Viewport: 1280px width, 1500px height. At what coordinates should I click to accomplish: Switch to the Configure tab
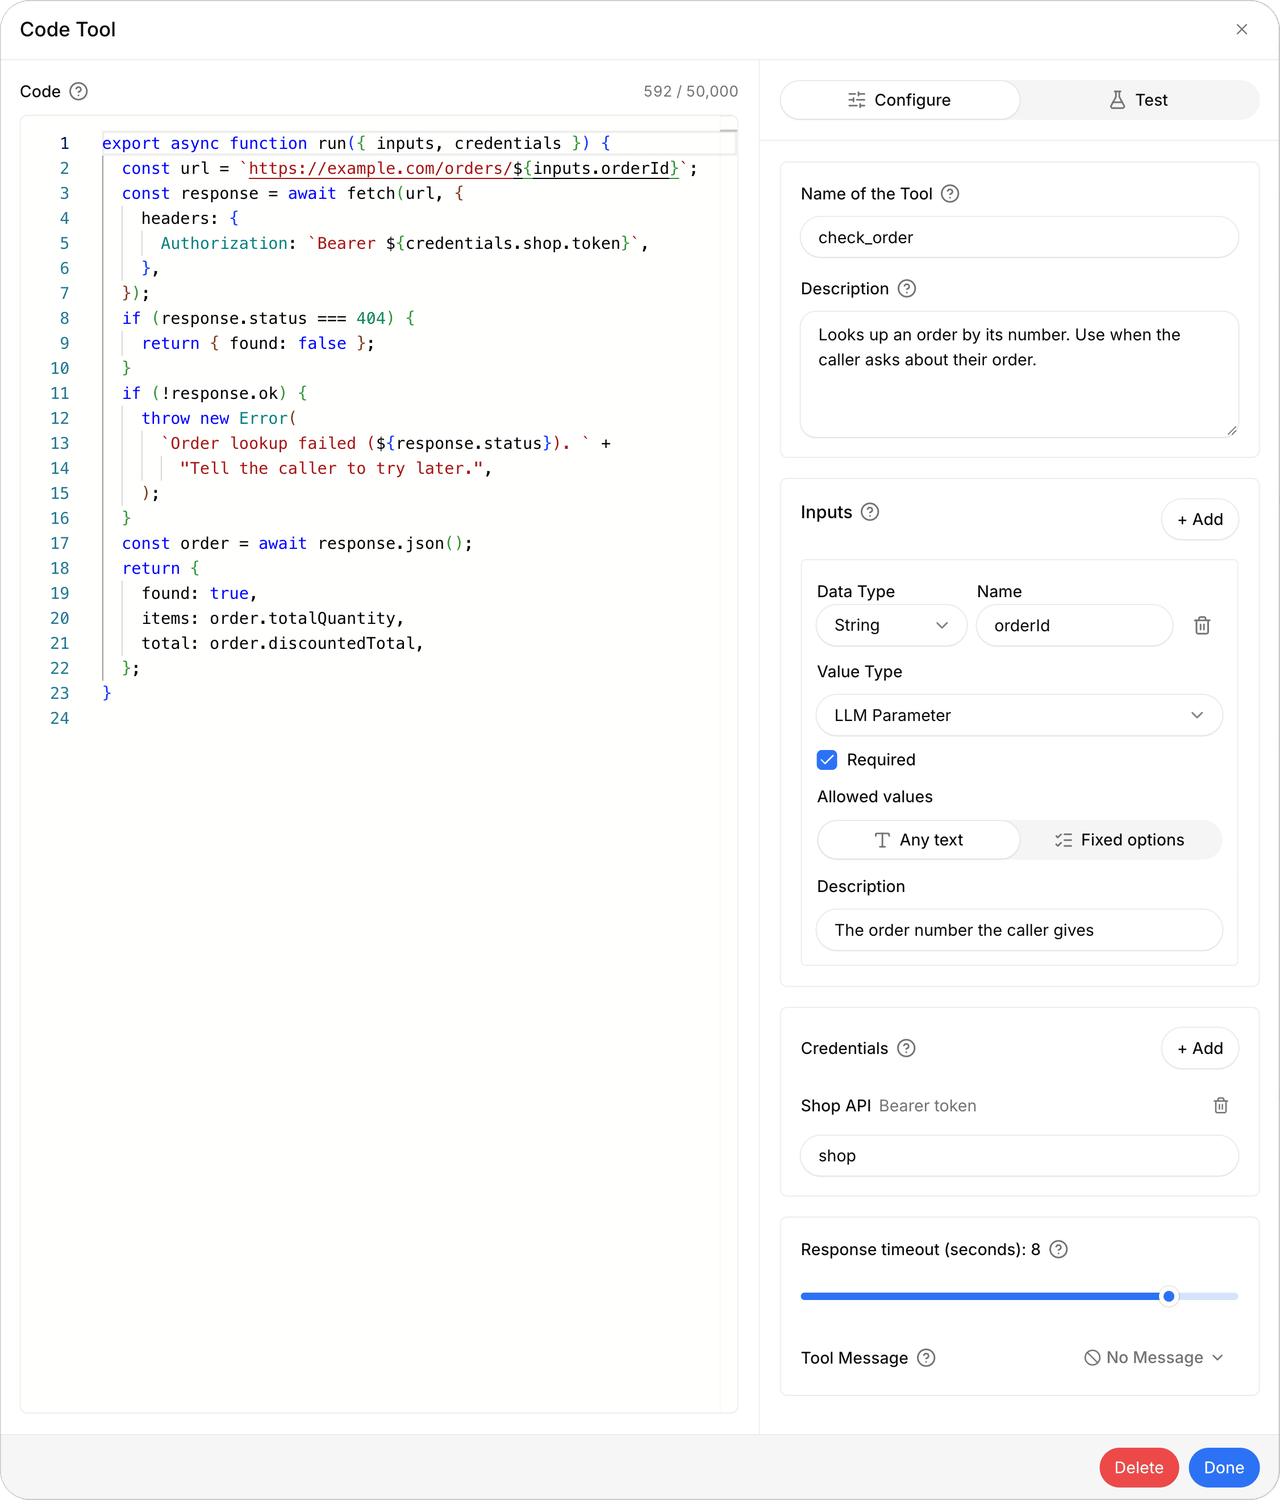(900, 100)
